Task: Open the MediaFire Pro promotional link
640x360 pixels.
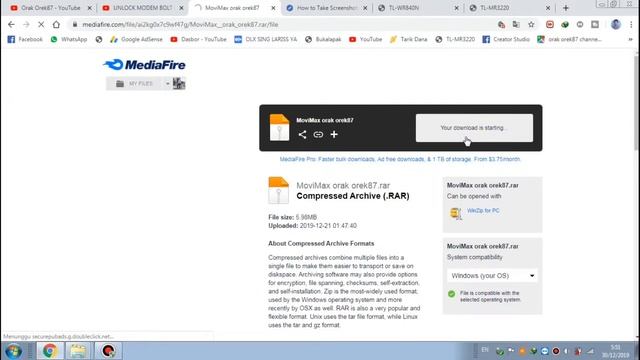Action: point(400,159)
